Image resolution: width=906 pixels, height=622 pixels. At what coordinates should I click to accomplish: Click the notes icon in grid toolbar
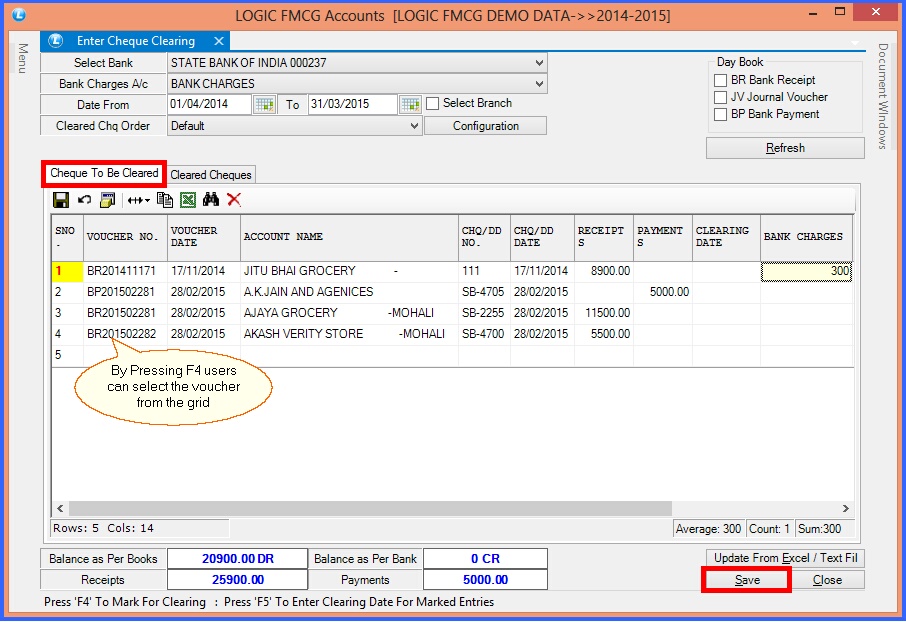pyautogui.click(x=107, y=200)
